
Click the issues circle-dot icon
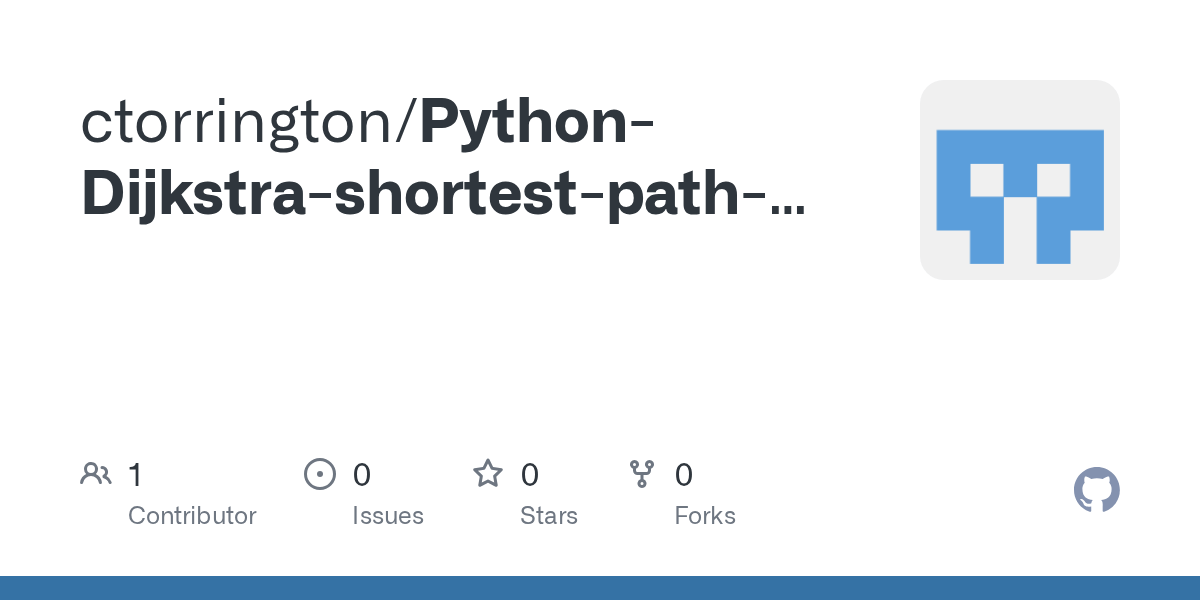click(x=319, y=473)
